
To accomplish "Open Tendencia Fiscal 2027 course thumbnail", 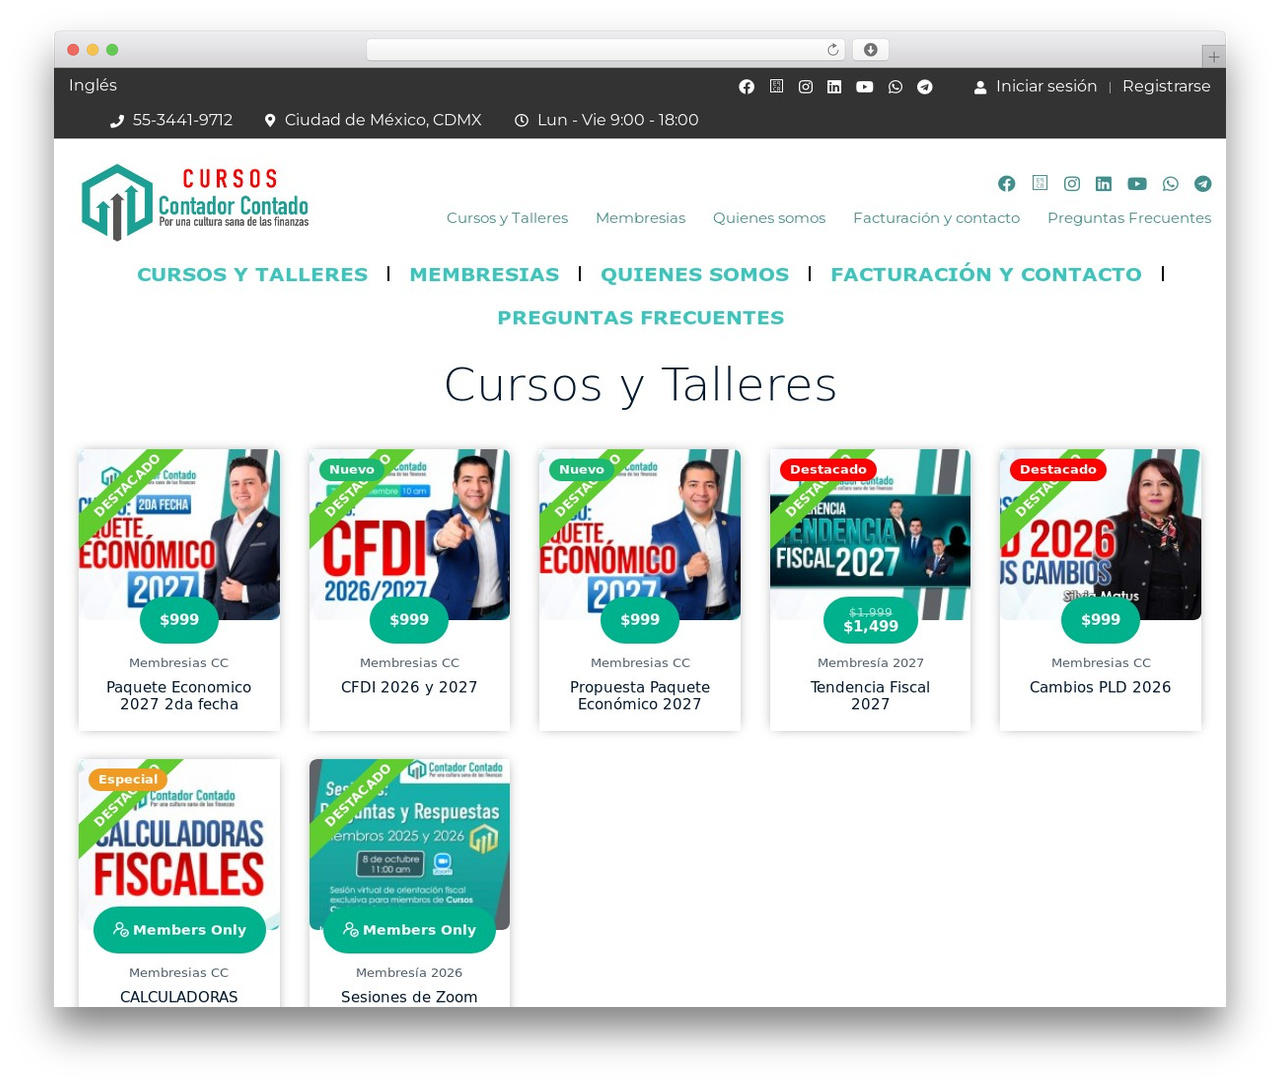I will (870, 534).
